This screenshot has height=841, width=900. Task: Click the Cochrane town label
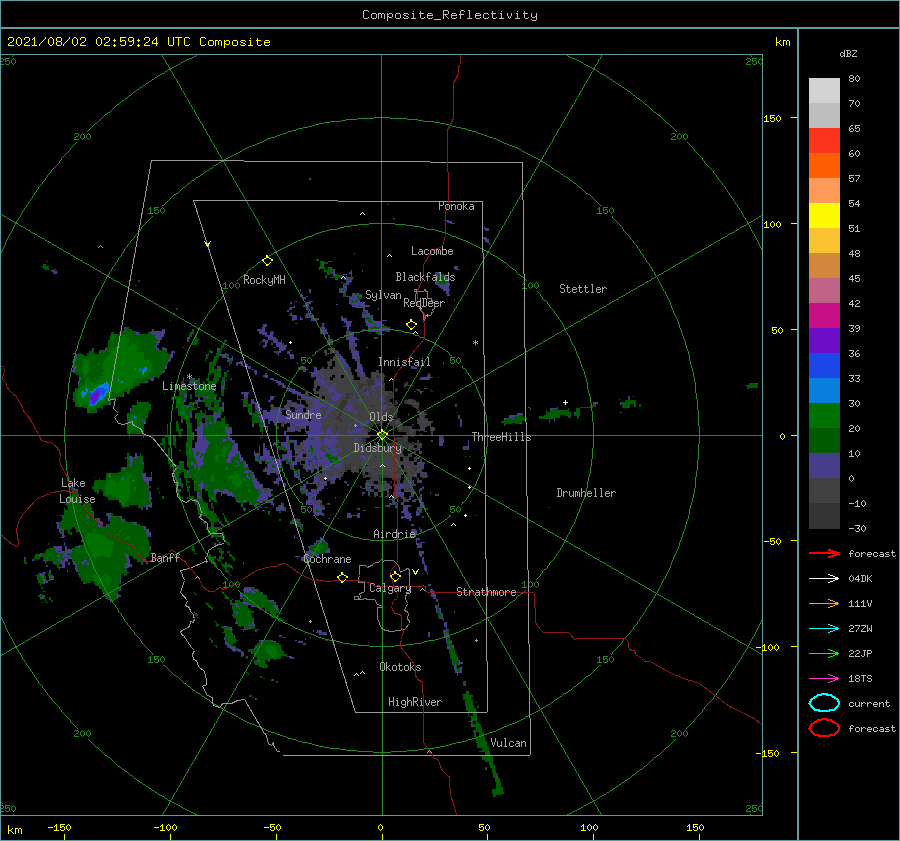click(327, 559)
